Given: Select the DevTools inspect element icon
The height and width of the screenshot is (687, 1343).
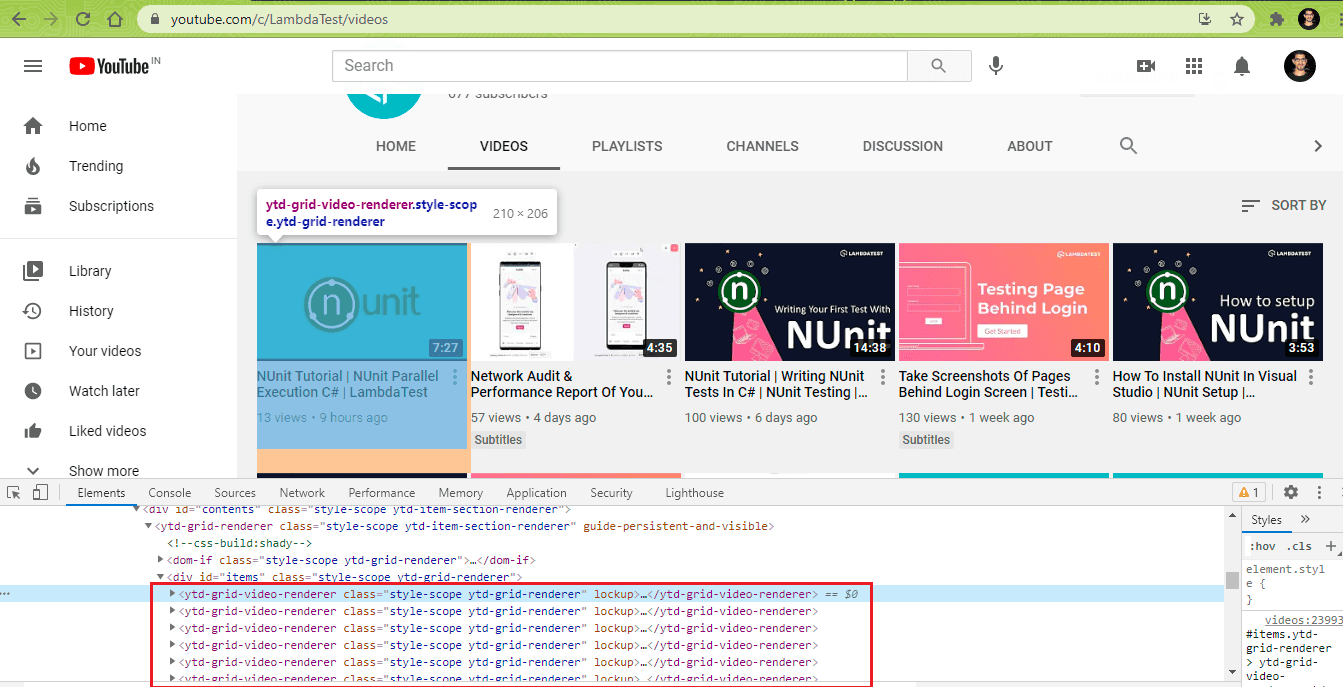Looking at the screenshot, I should coord(14,492).
